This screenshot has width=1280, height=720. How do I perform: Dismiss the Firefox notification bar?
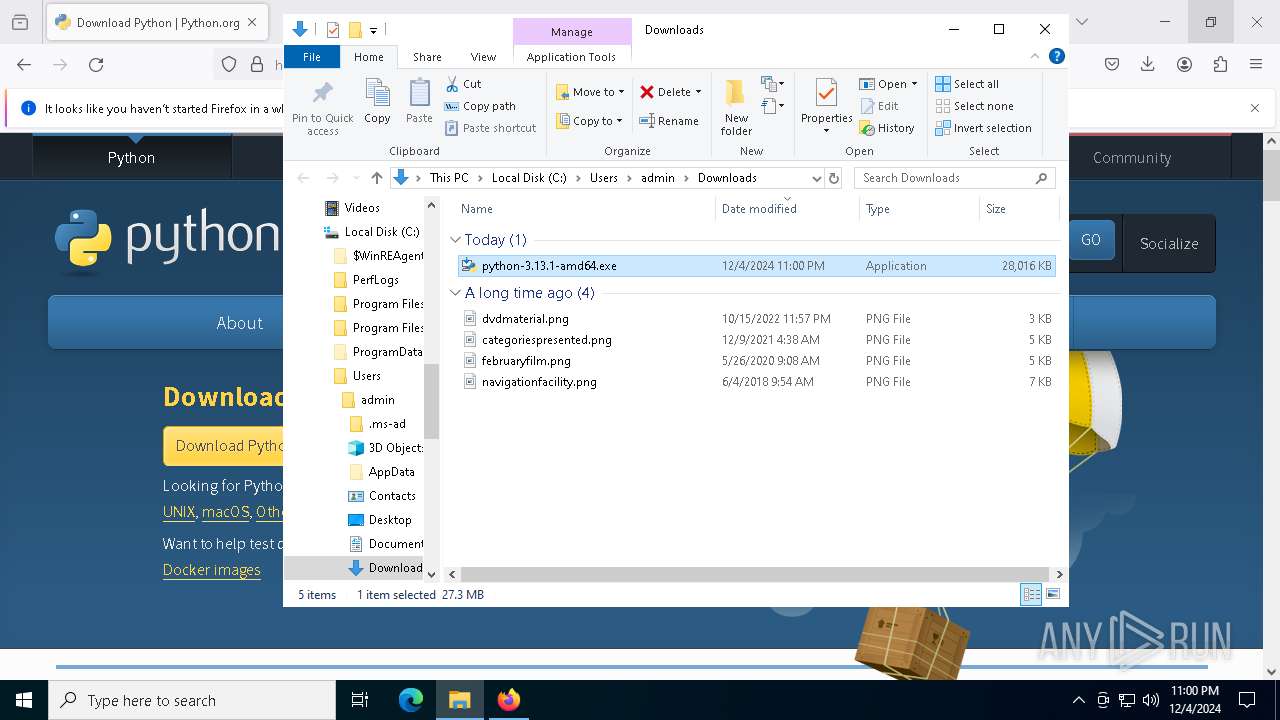[x=1255, y=108]
